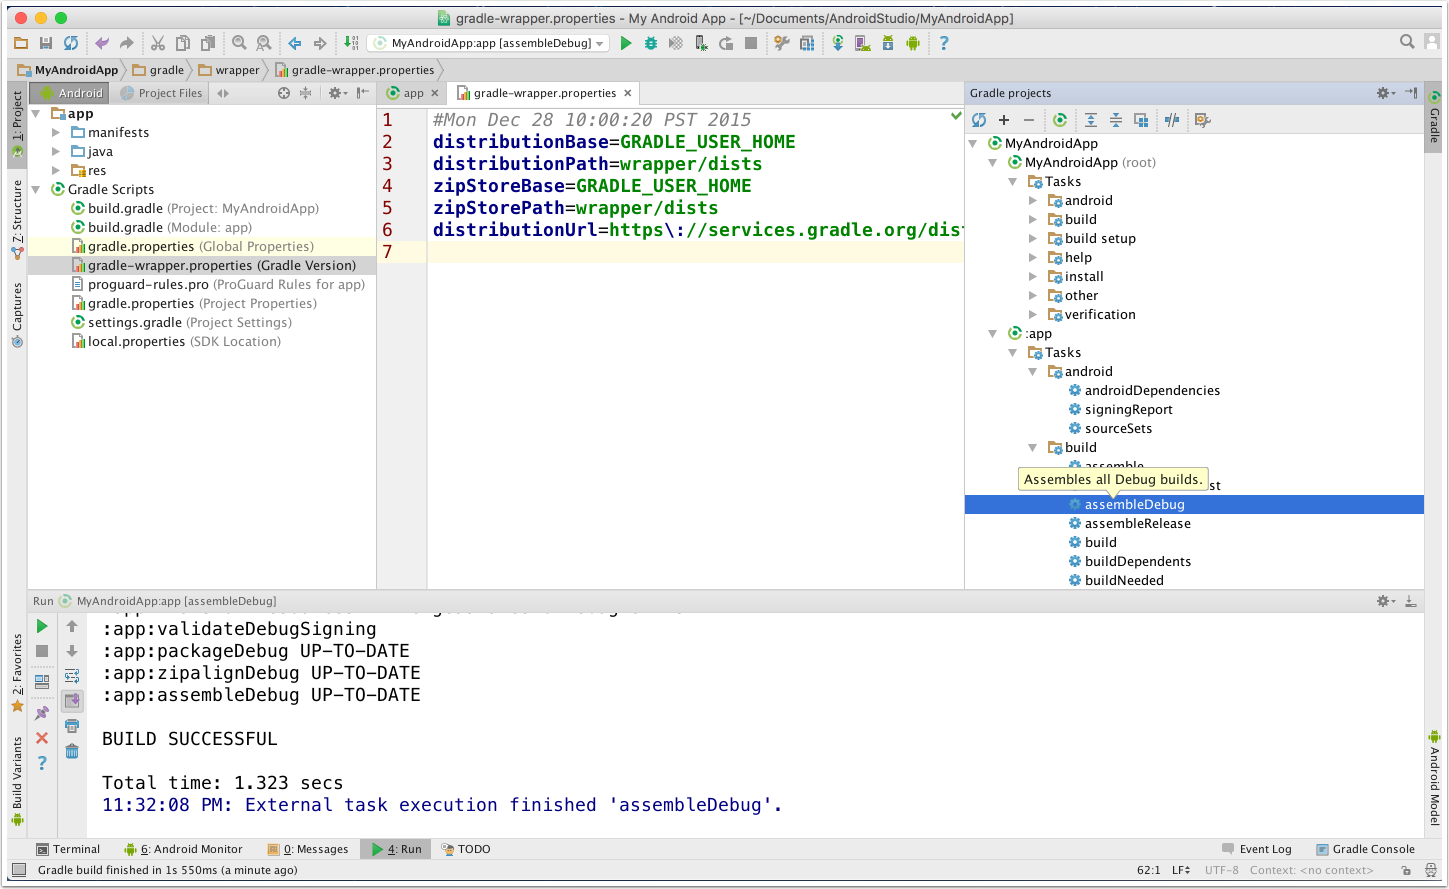Viewport: 1449px width, 889px height.
Task: Toggle soft-wrap in Run console
Action: (x=72, y=676)
